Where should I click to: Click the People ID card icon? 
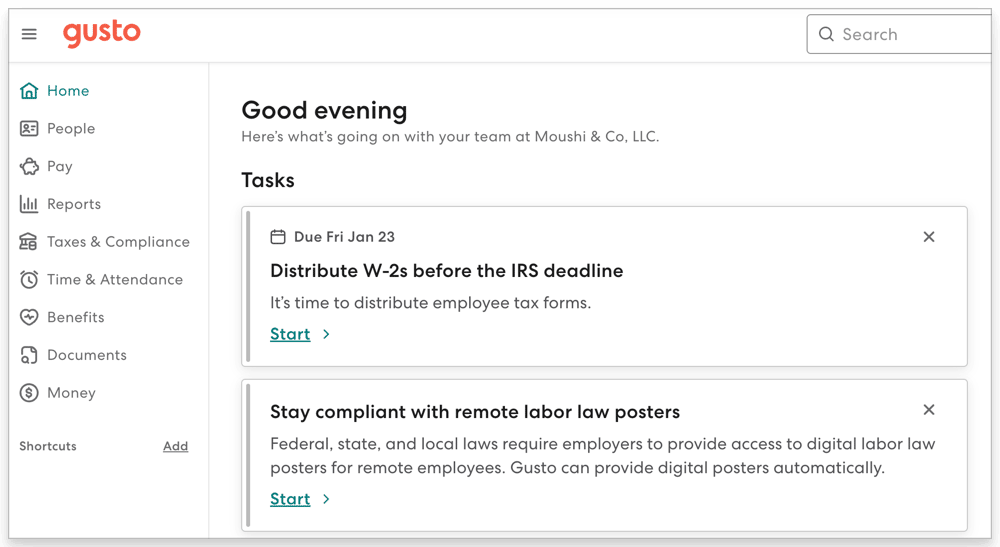[29, 129]
